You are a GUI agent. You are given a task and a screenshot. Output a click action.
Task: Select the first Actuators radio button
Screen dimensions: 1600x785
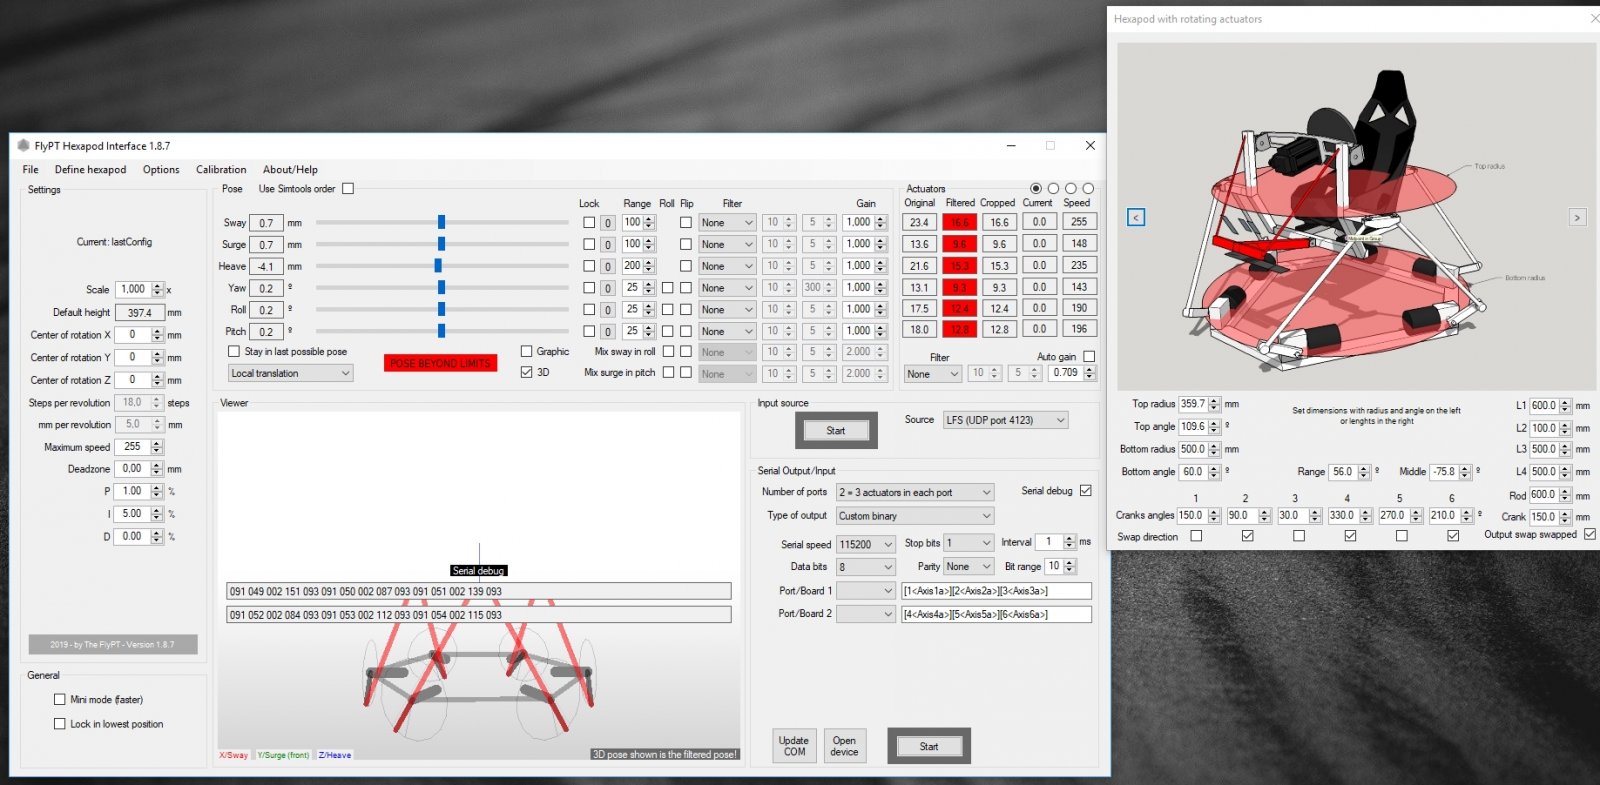(1036, 188)
